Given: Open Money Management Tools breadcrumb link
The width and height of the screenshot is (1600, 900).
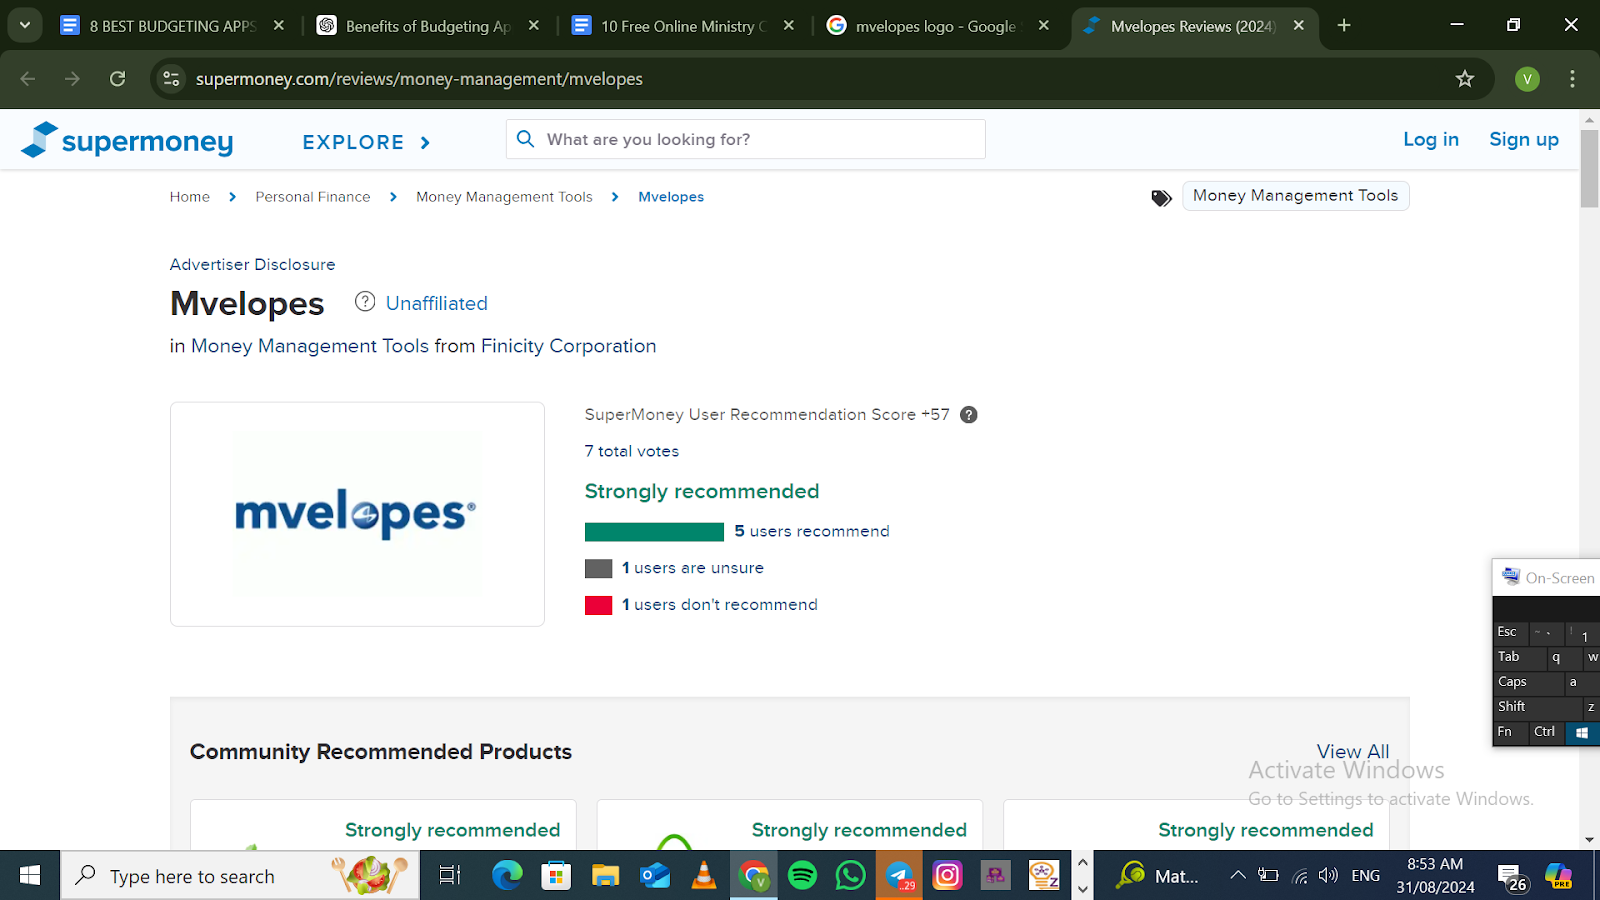Looking at the screenshot, I should pos(504,197).
